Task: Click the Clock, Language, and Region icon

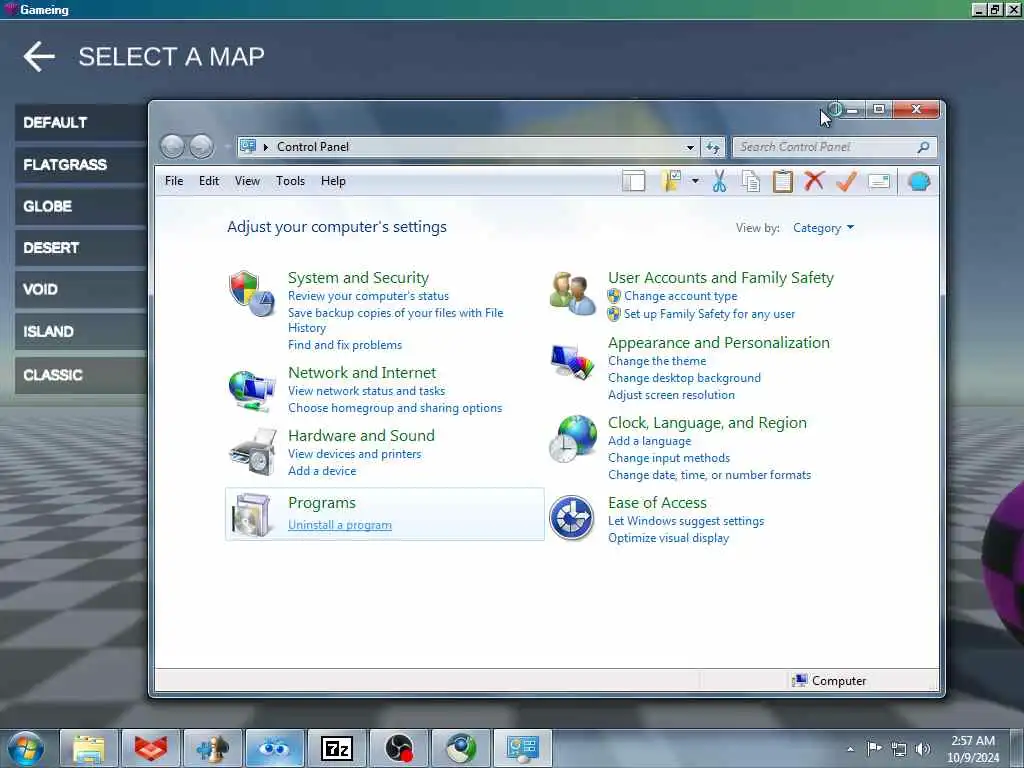Action: 572,439
